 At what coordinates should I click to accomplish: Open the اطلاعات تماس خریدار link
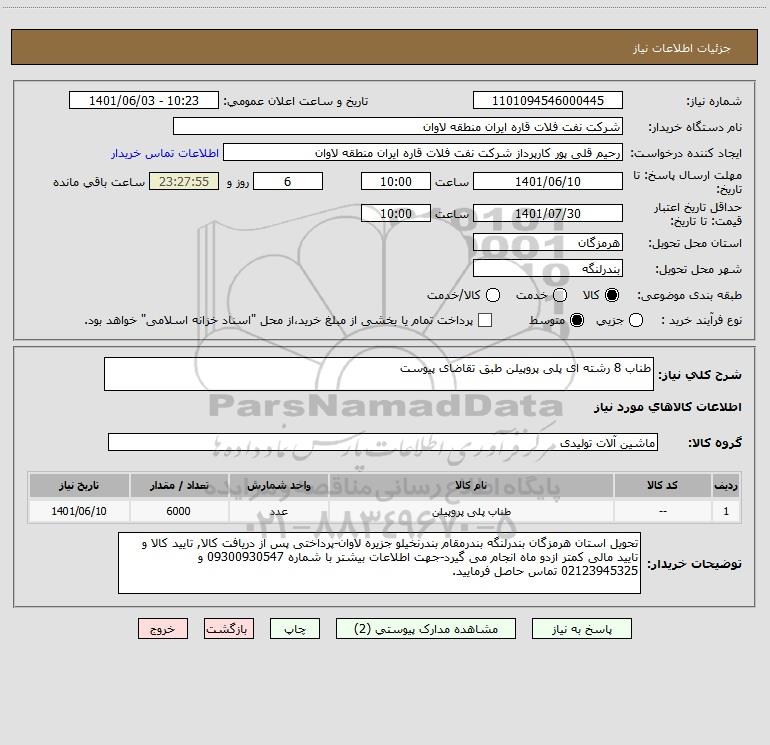165,153
